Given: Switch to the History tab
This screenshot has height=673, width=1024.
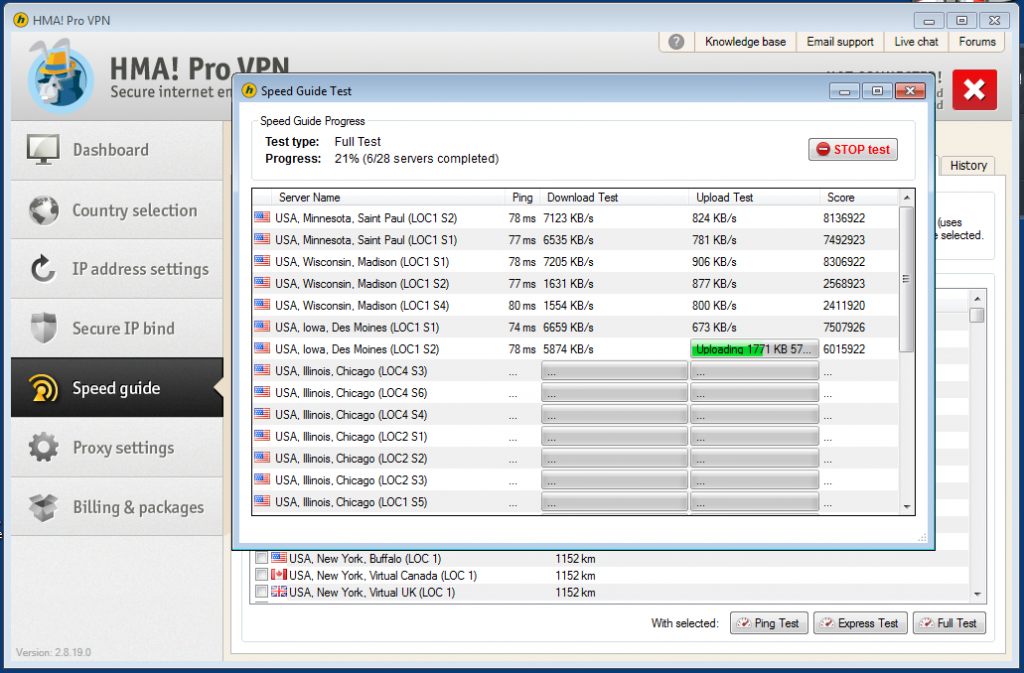Looking at the screenshot, I should tap(968, 166).
